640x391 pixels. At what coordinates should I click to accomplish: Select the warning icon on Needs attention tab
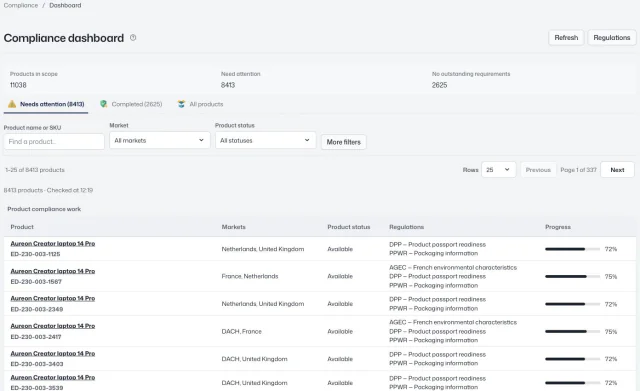12,104
